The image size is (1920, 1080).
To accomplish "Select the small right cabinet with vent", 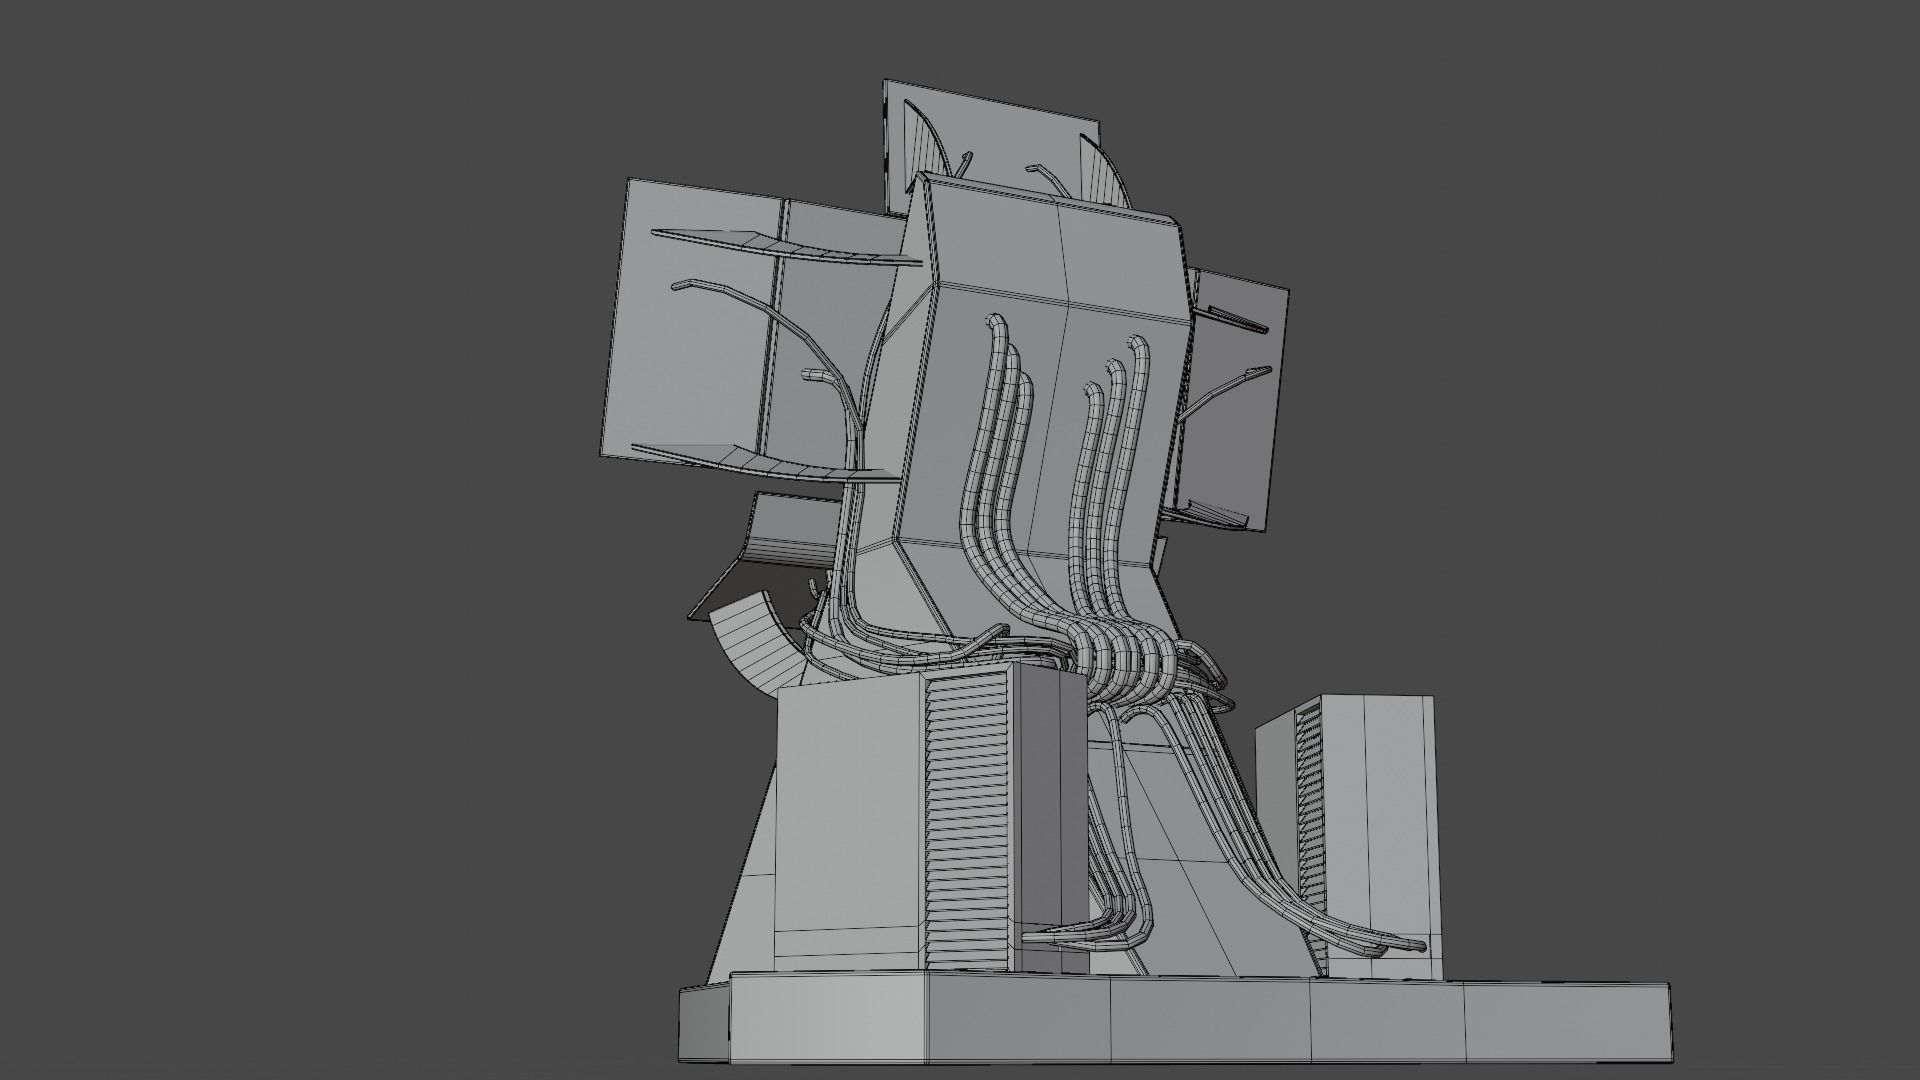I will [x=1350, y=838].
